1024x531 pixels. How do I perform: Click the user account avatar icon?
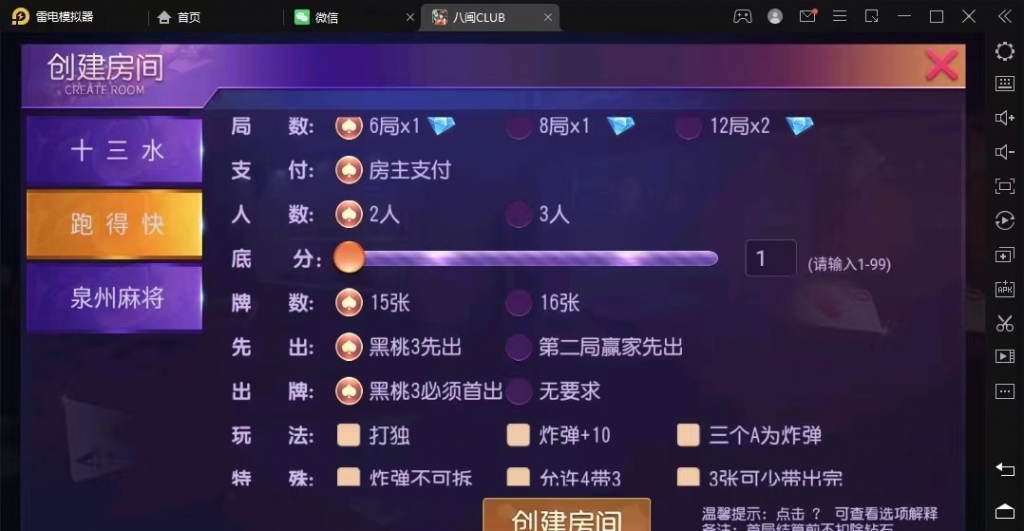pos(775,16)
